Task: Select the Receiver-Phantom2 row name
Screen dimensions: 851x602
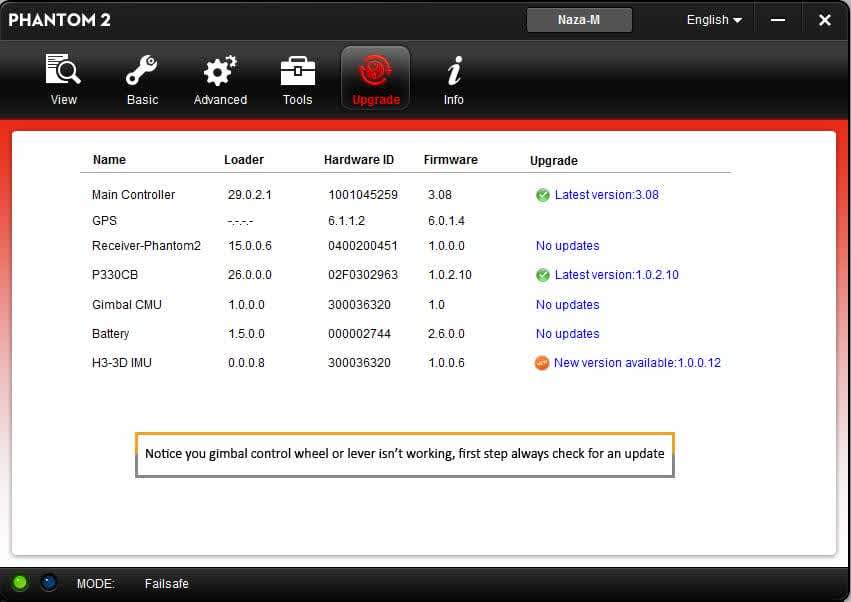Action: 146,246
